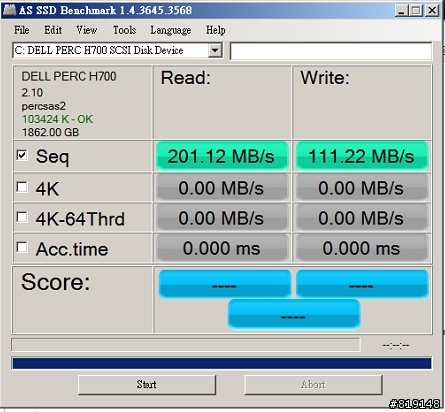Select the DELL PERC H700 drive combo box
This screenshot has height=412, width=445.
tap(117, 51)
